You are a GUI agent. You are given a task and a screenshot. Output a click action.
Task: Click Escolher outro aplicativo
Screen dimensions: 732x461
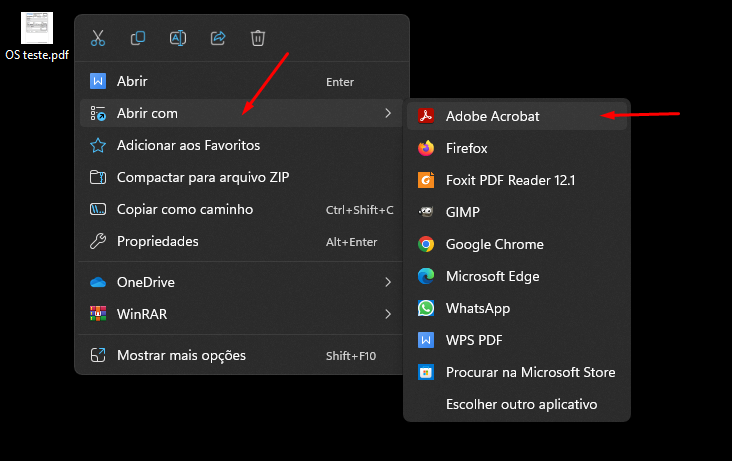click(x=517, y=404)
